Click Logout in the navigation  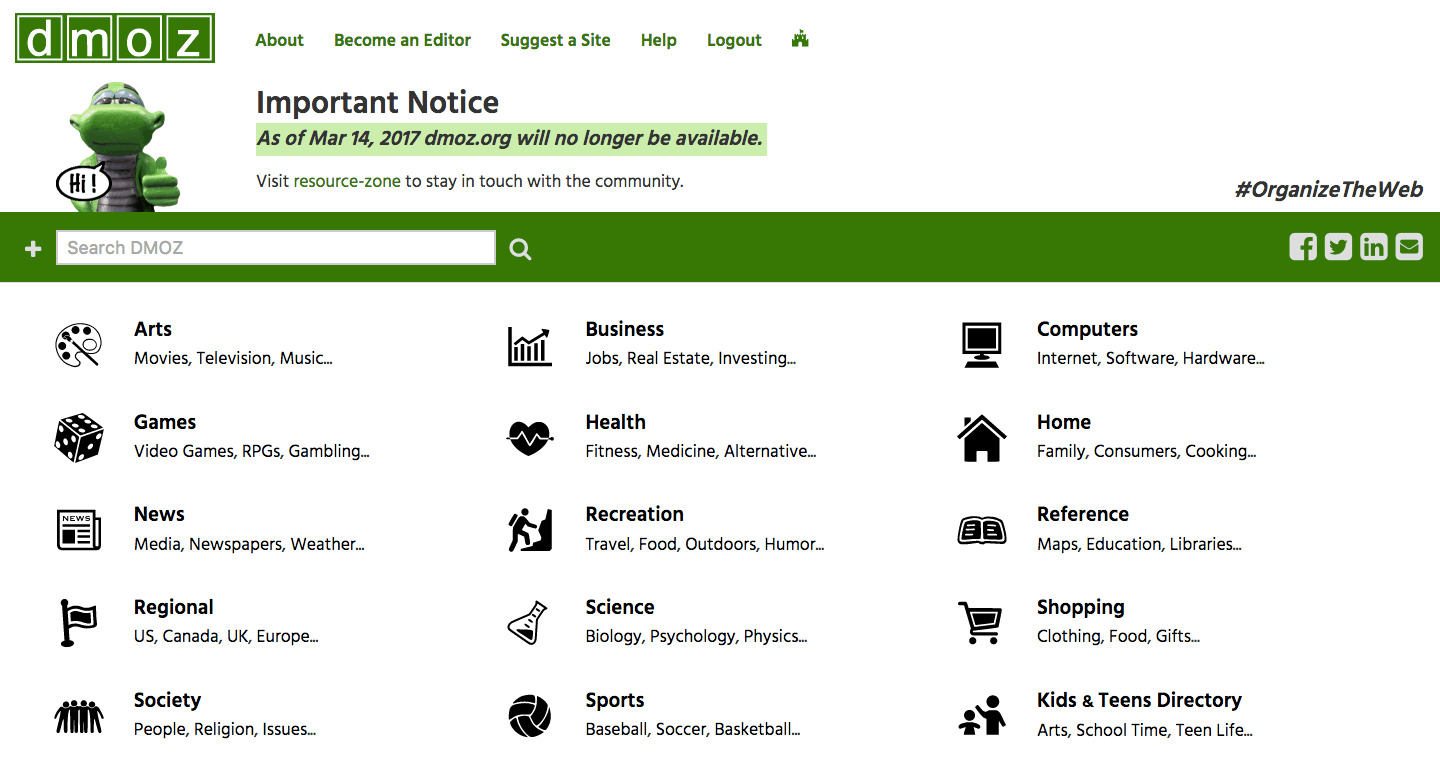[734, 40]
